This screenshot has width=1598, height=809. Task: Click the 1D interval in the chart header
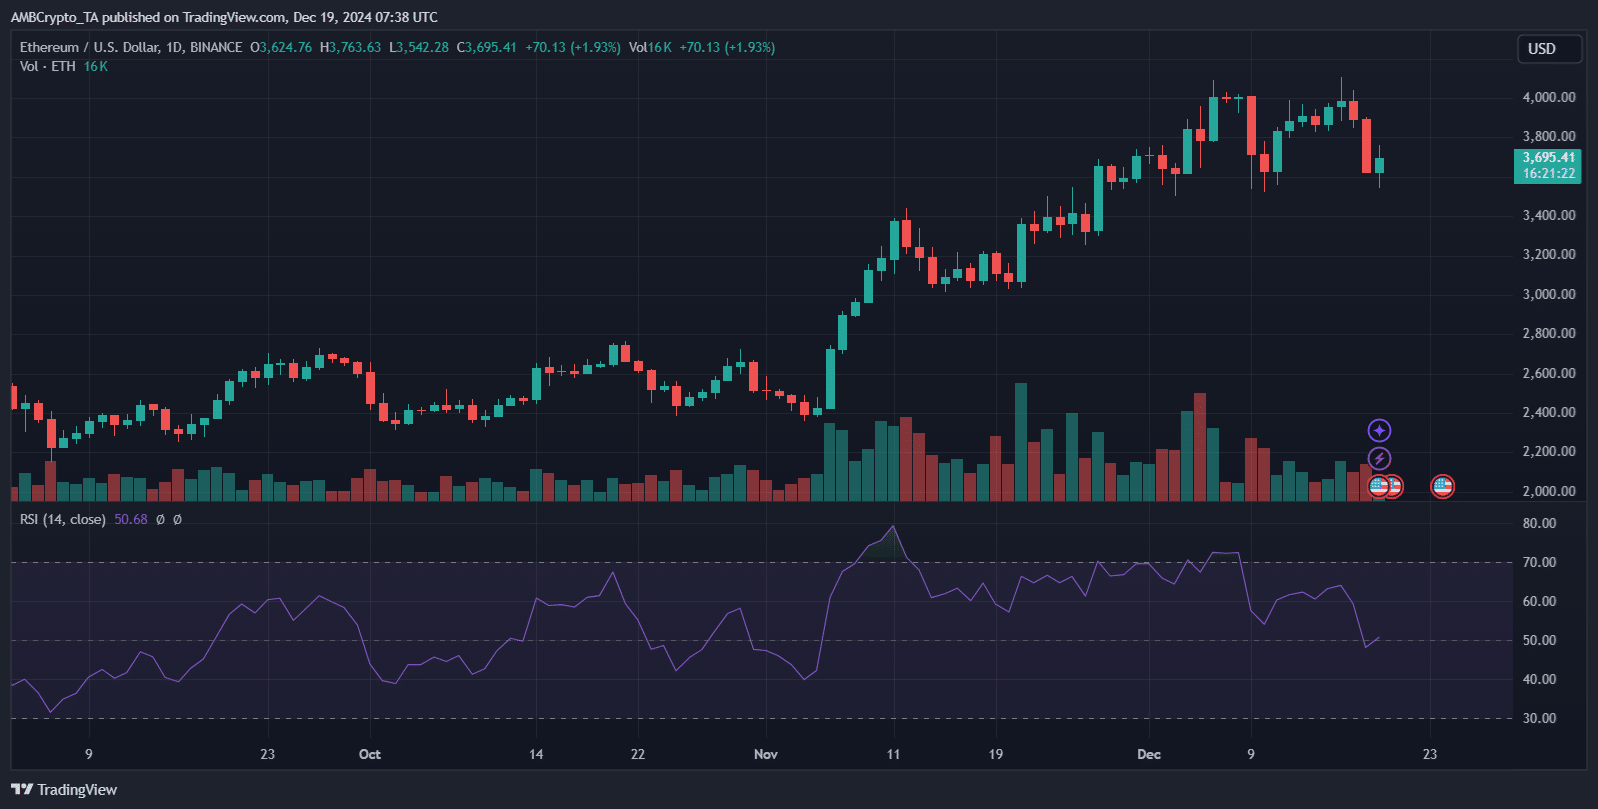point(173,47)
